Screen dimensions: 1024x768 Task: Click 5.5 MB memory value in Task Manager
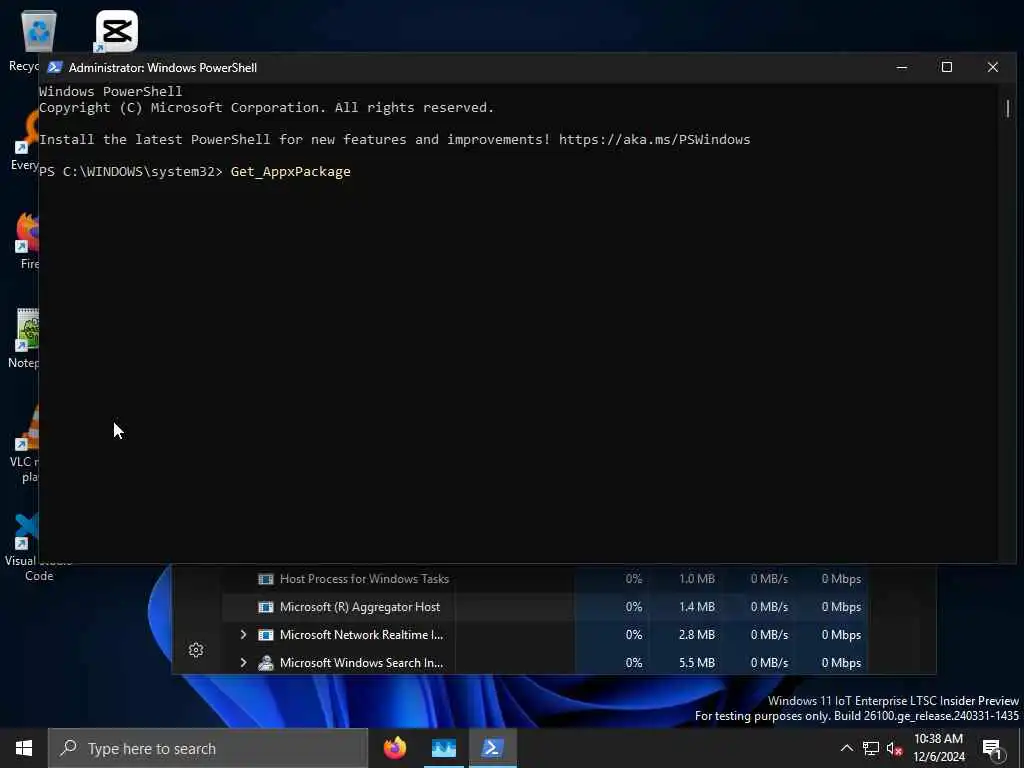click(x=697, y=663)
